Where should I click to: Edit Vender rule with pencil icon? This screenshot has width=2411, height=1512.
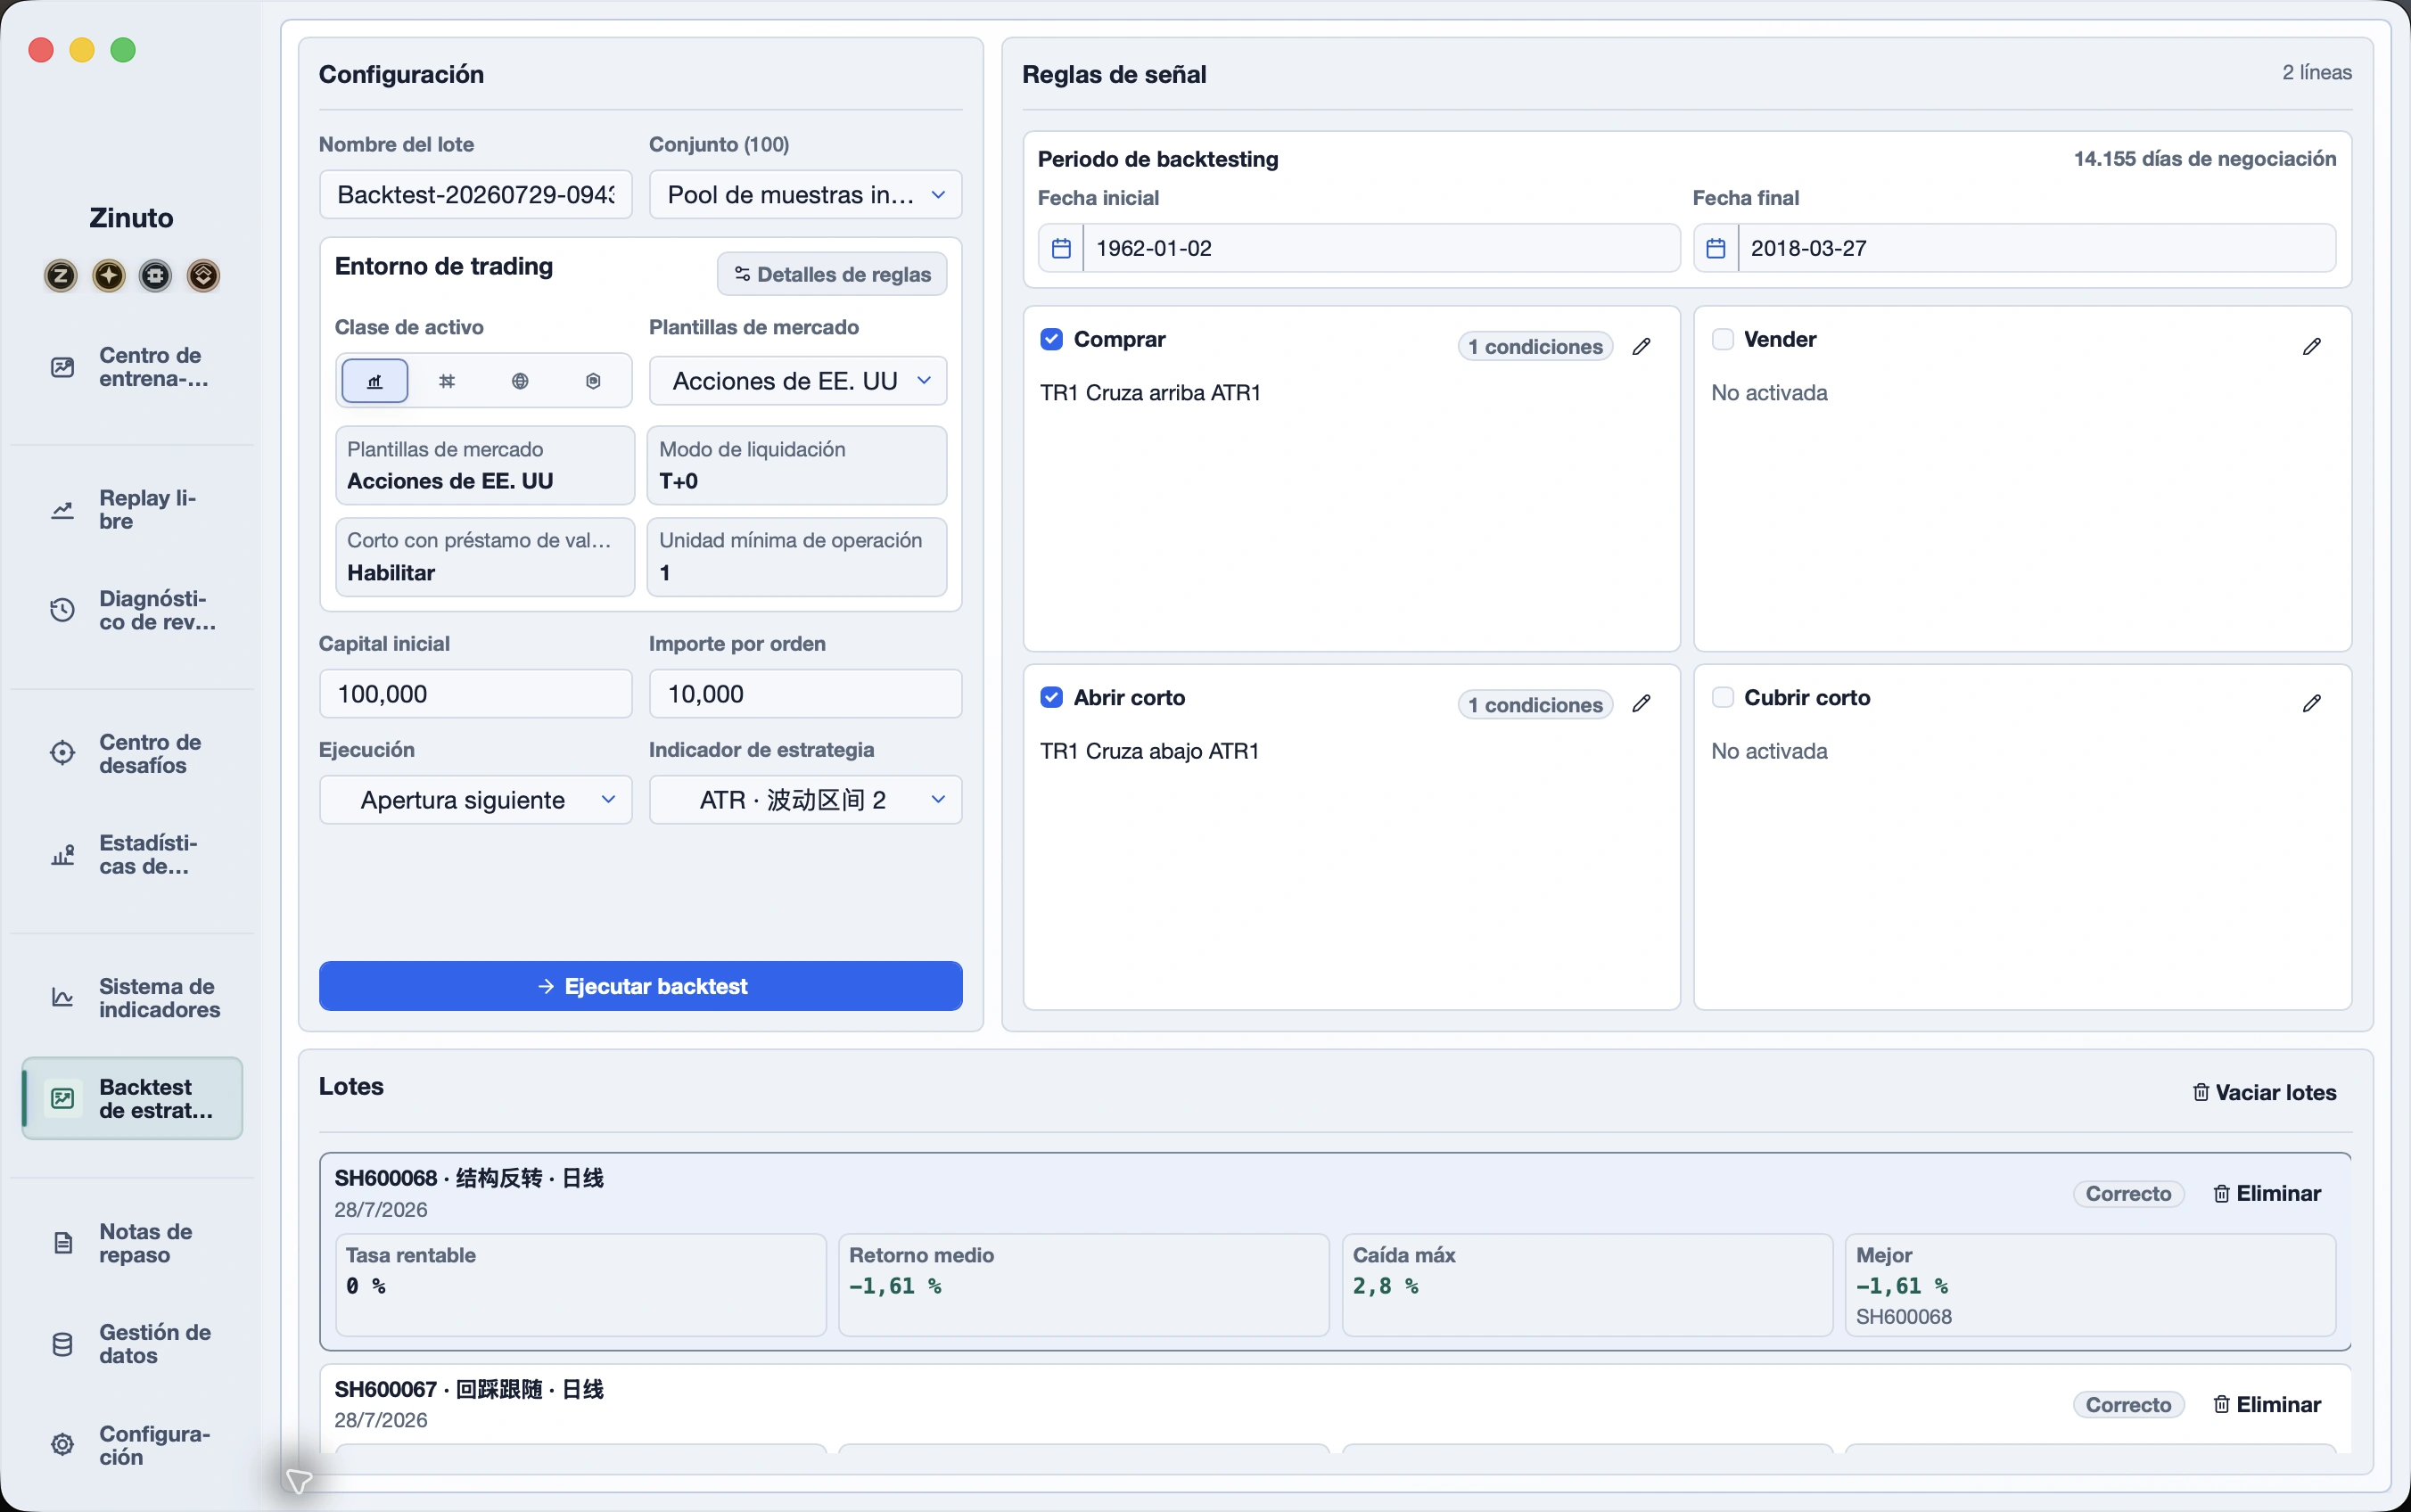(2312, 346)
